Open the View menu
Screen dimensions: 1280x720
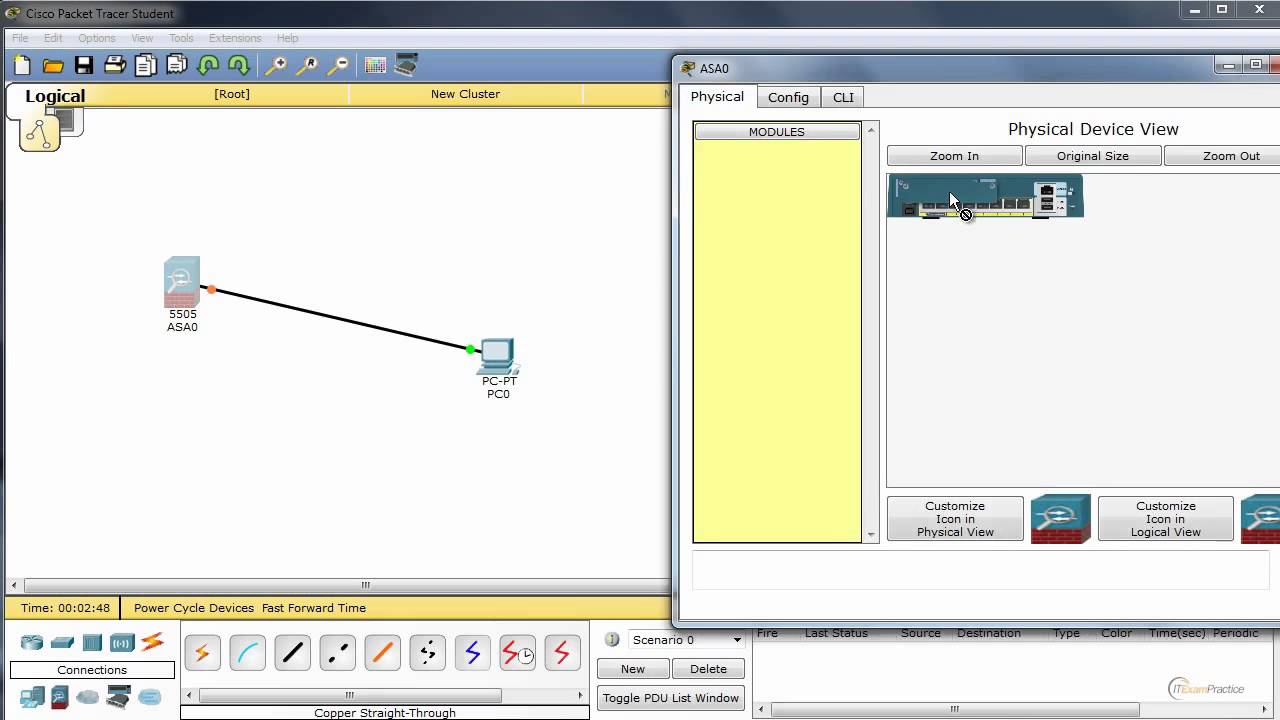tap(142, 38)
